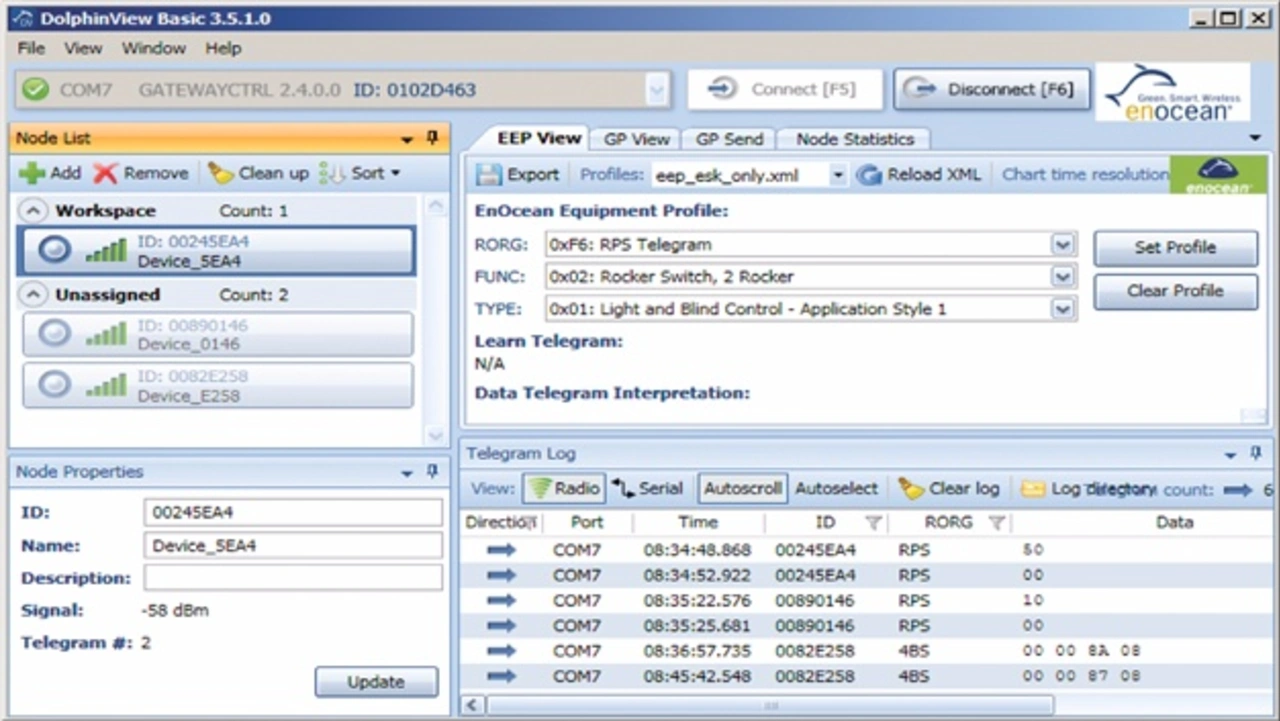Click the Time column header
The height and width of the screenshot is (721, 1280).
[x=698, y=522]
